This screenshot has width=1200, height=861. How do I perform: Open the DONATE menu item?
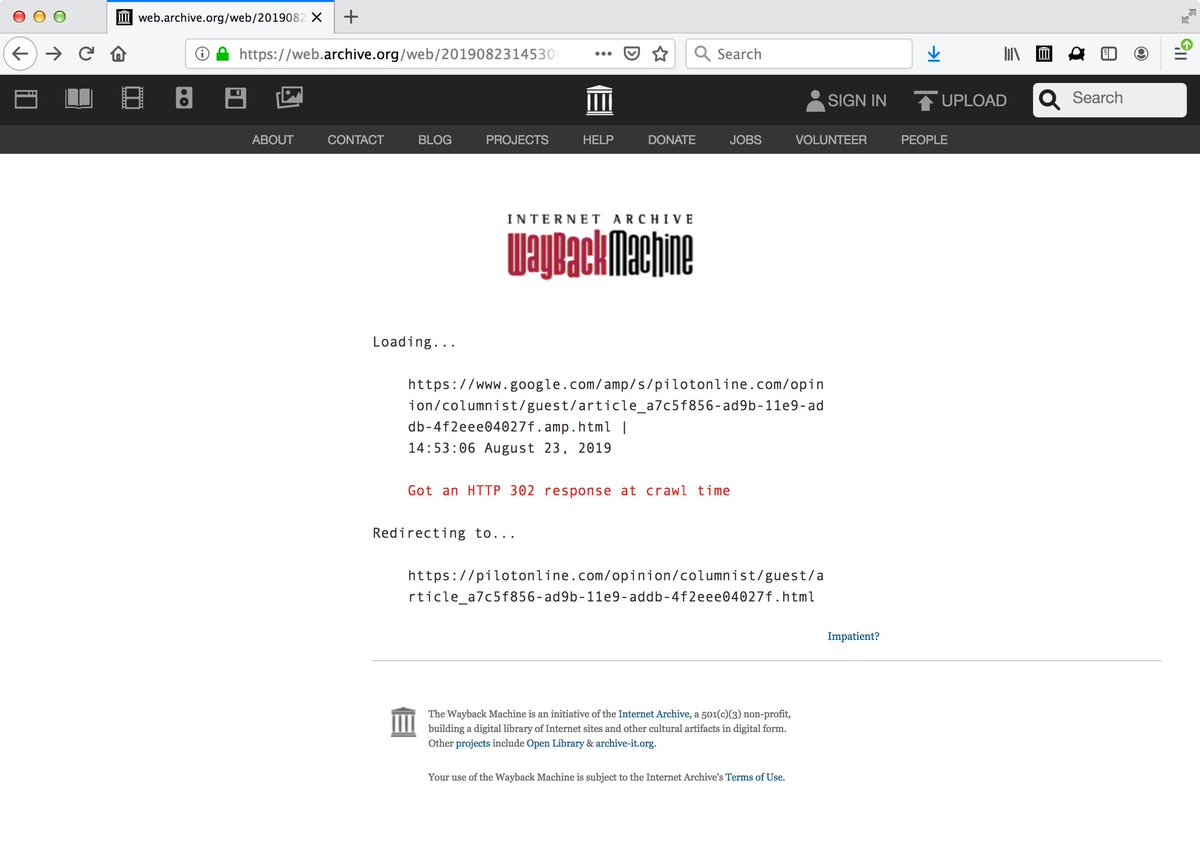[672, 140]
